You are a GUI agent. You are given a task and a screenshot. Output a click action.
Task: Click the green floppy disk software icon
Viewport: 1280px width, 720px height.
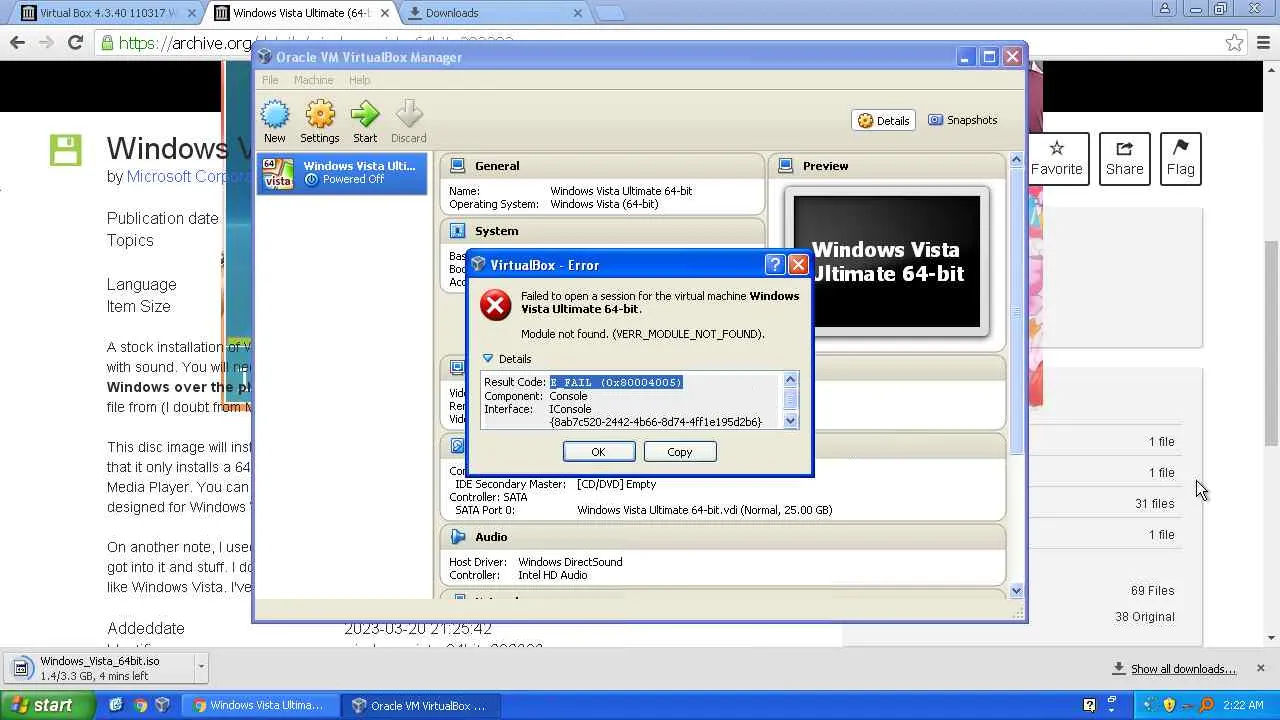66,150
